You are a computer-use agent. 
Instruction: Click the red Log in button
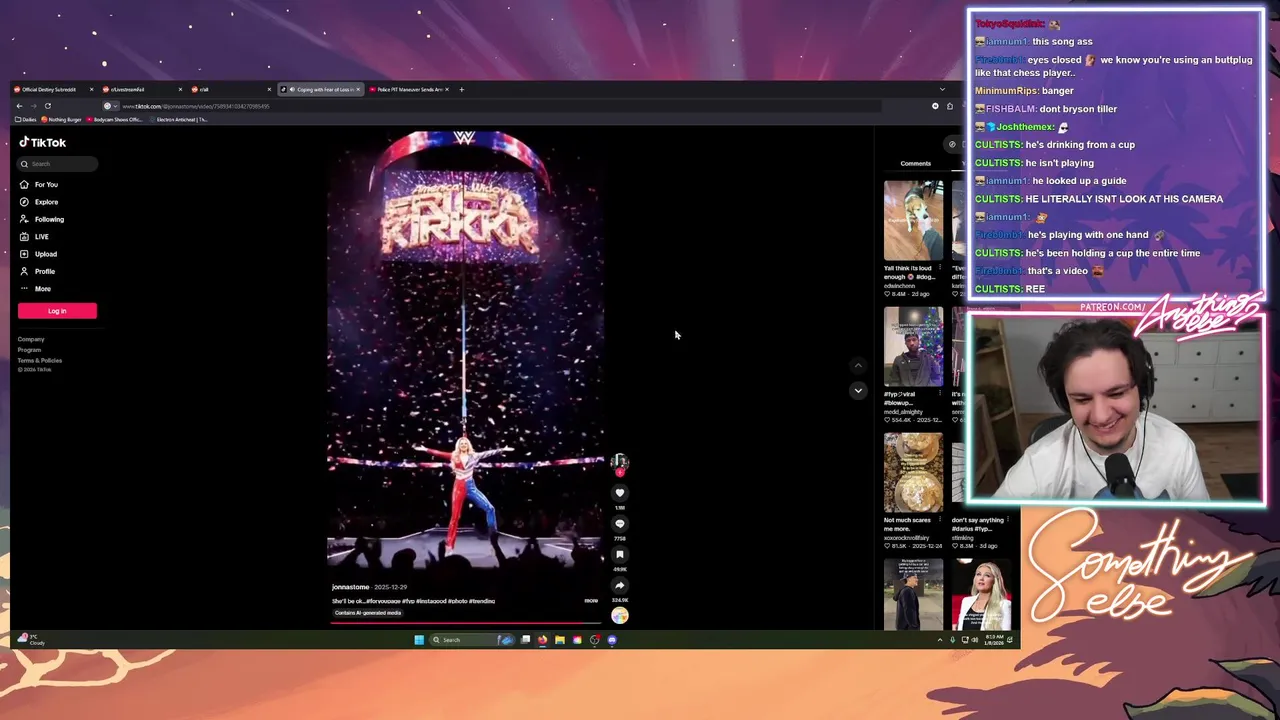[x=57, y=311]
